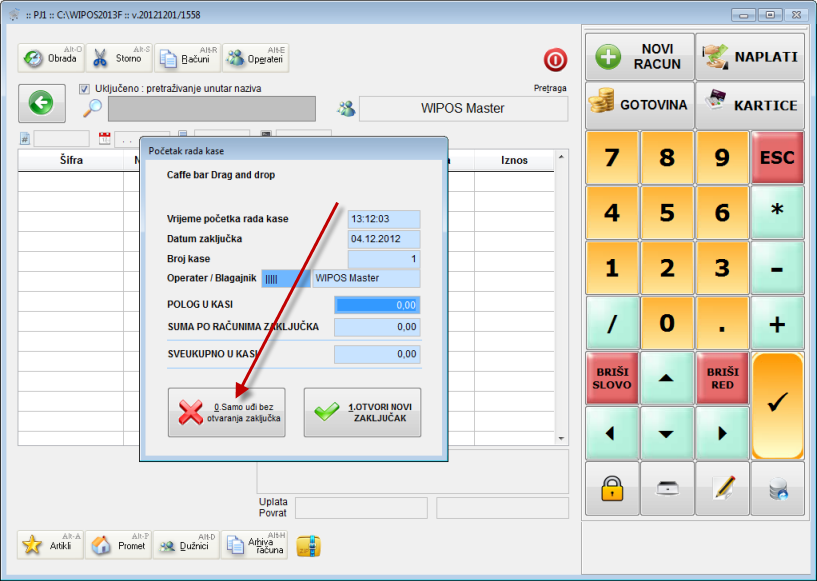This screenshot has height=581, width=817.
Task: Click the magnifying glass search icon
Action: (x=93, y=108)
